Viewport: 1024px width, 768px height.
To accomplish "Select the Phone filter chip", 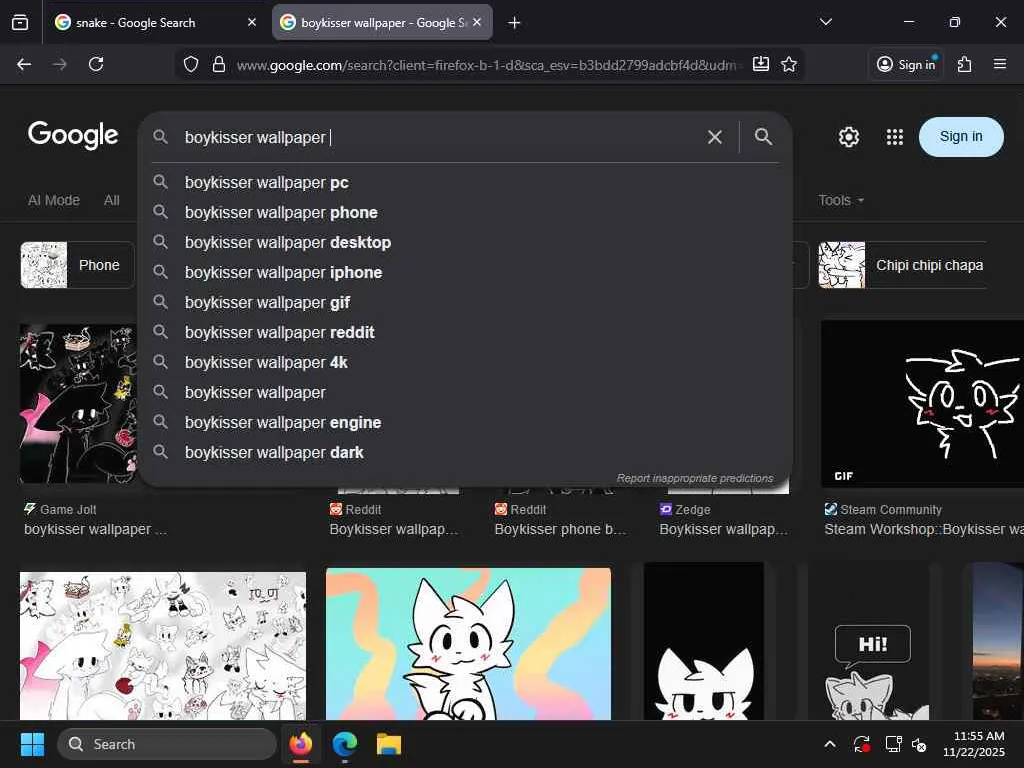I will click(x=77, y=265).
